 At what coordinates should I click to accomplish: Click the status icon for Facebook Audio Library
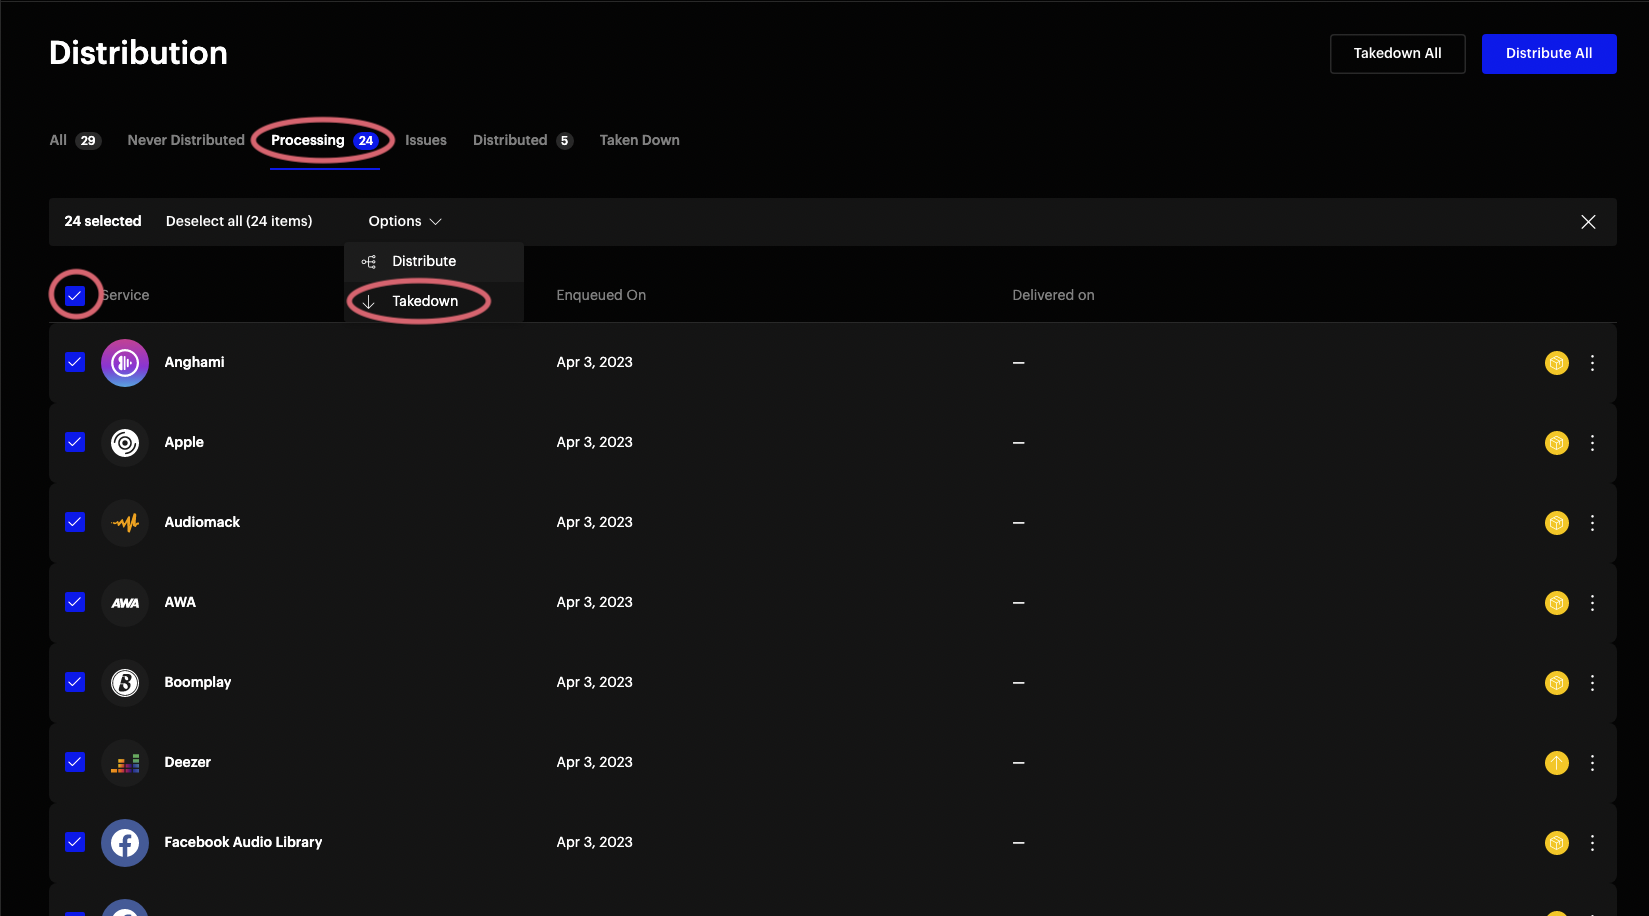pos(1557,843)
